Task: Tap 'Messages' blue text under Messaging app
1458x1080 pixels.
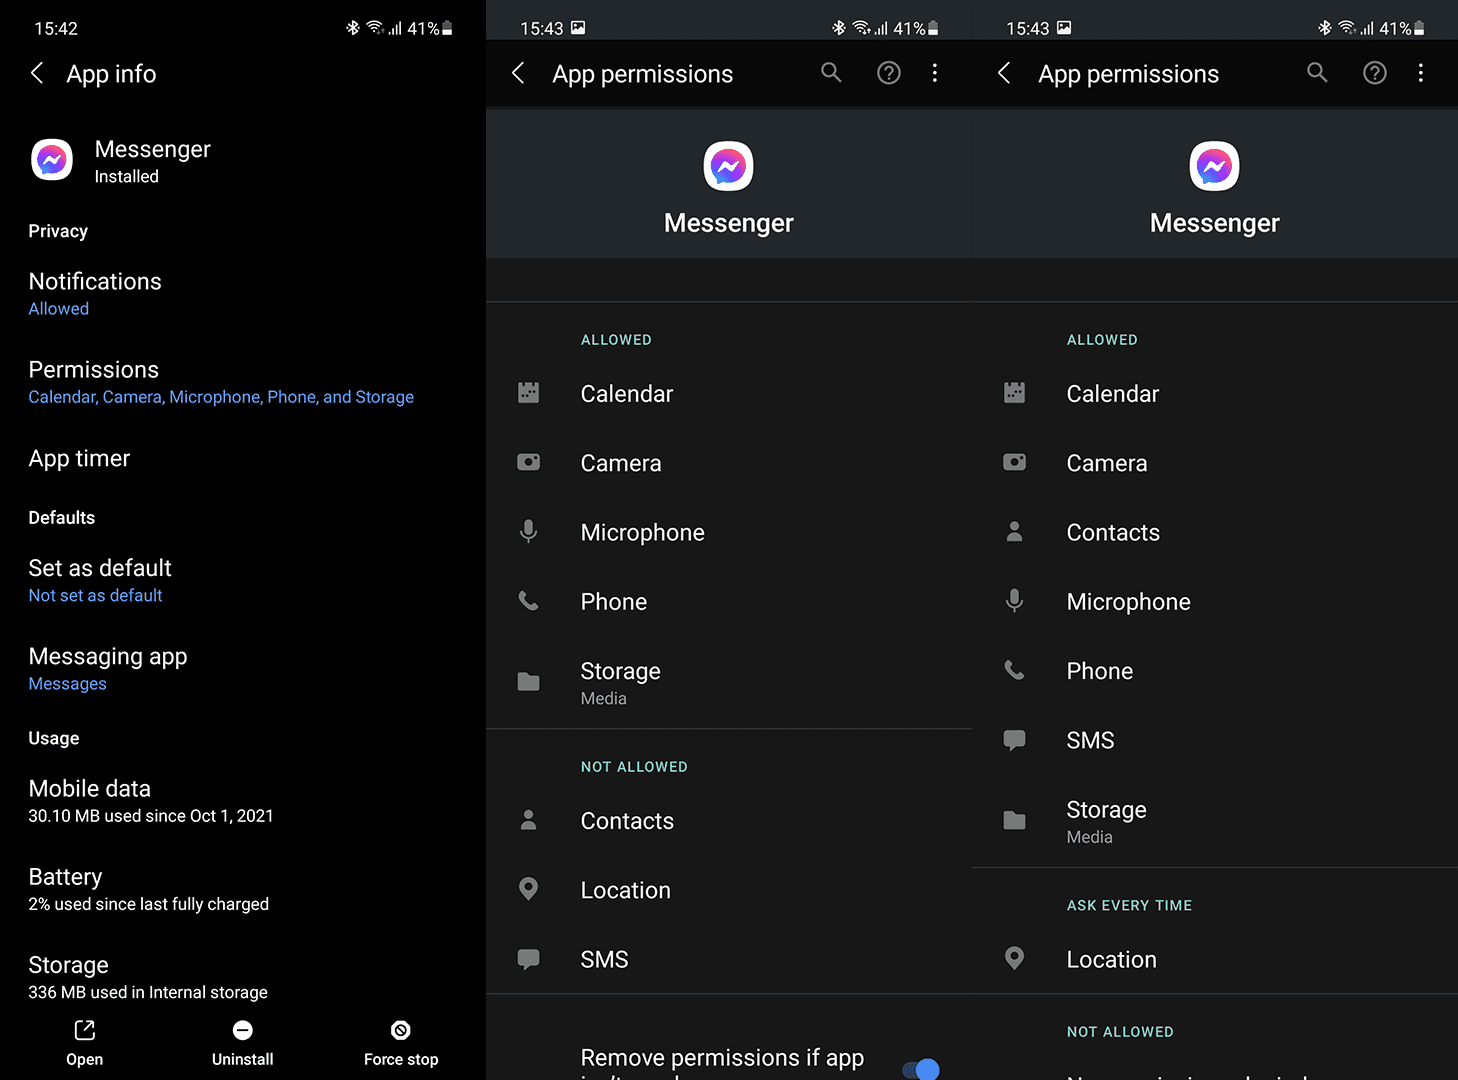Action: (x=67, y=684)
